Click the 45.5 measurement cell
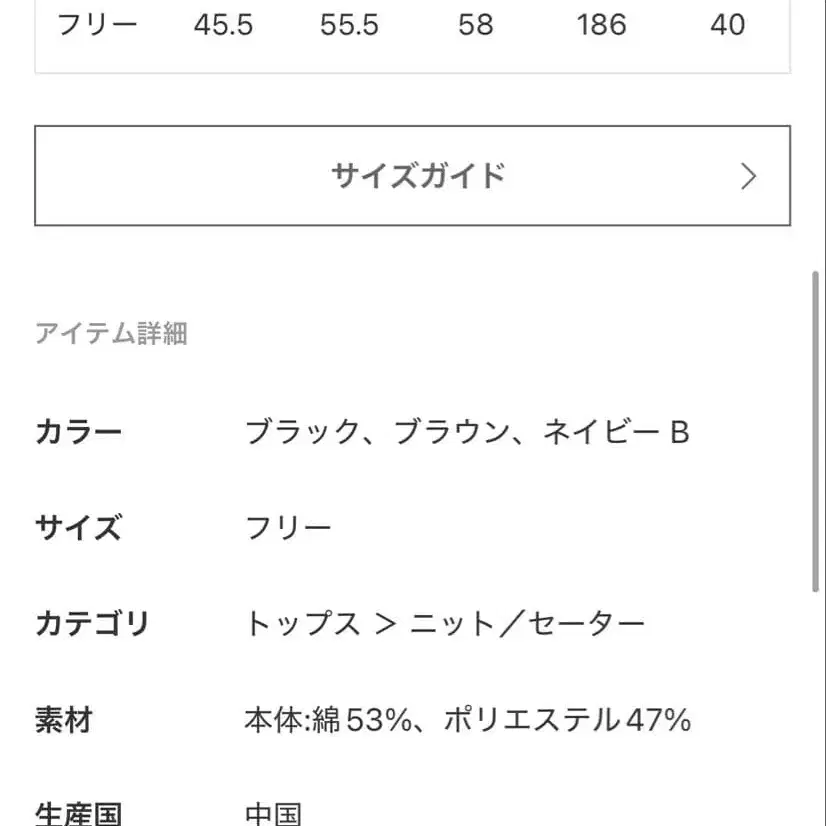Viewport: 826px width, 826px height. (223, 26)
